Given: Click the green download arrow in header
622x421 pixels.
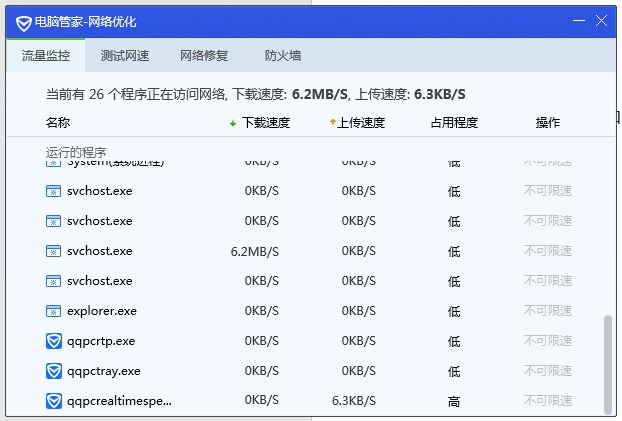Looking at the screenshot, I should 233,123.
